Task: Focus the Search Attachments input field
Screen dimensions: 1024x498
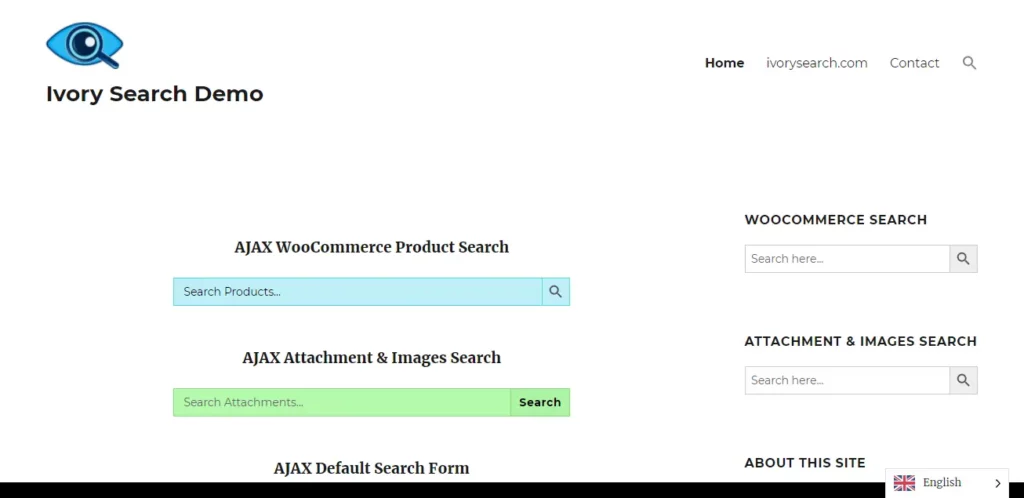Action: [x=342, y=402]
